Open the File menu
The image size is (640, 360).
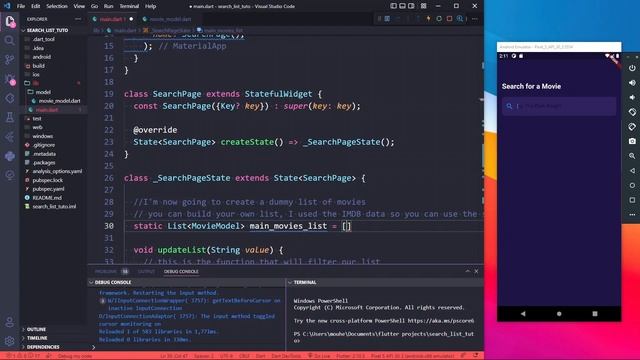(x=21, y=6)
